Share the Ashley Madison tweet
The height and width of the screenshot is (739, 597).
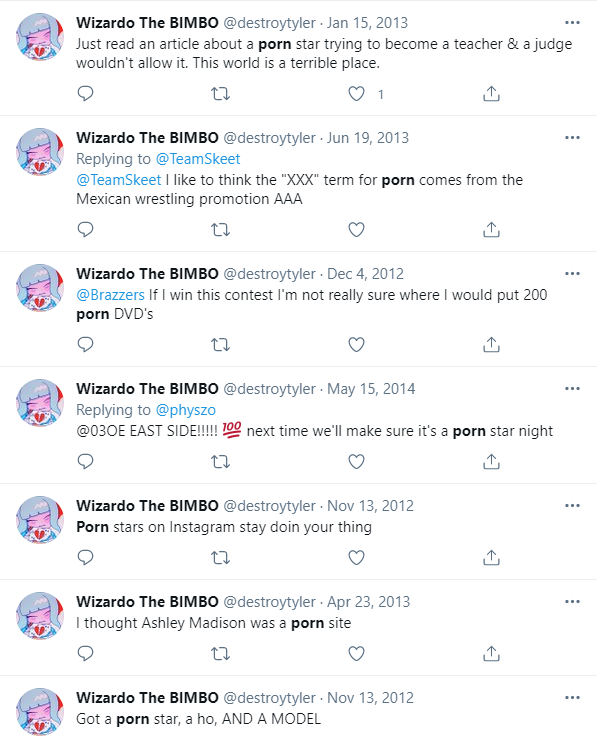point(491,654)
